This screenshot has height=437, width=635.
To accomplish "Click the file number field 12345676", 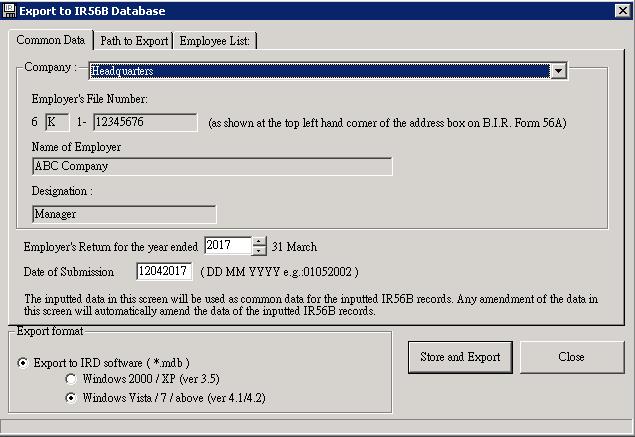I will (145, 122).
